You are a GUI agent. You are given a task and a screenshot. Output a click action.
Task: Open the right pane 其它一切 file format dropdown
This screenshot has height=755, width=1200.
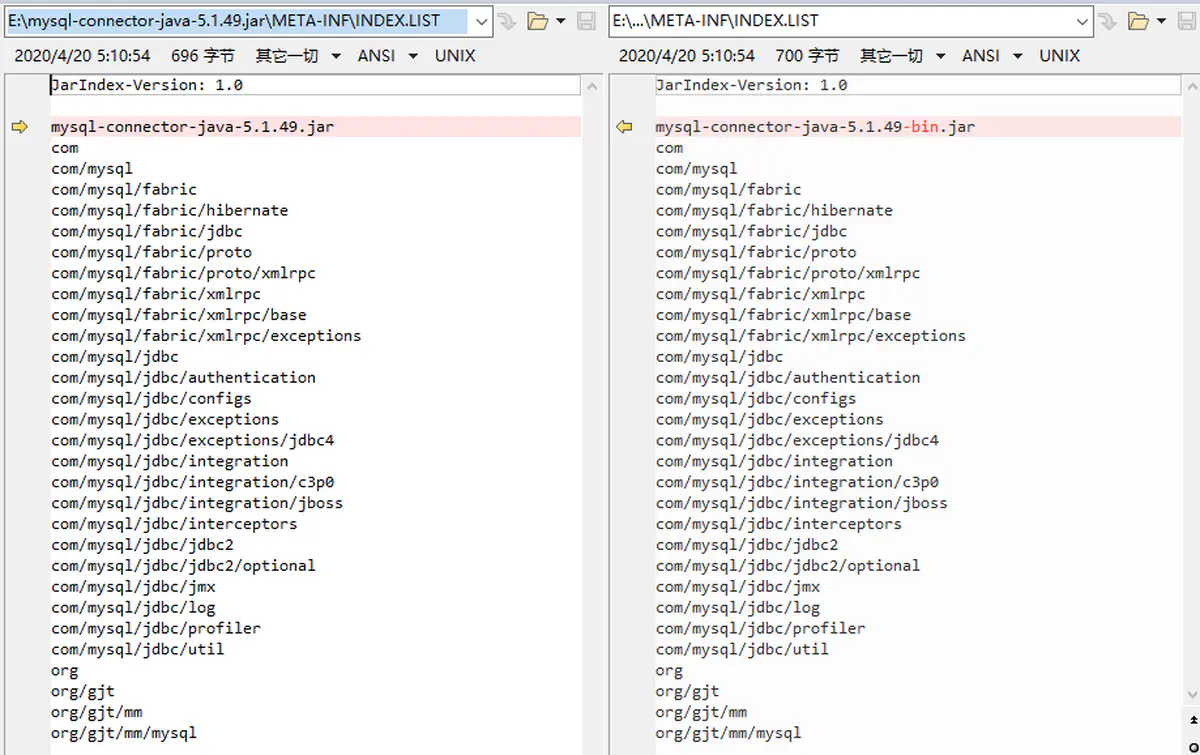click(x=903, y=56)
